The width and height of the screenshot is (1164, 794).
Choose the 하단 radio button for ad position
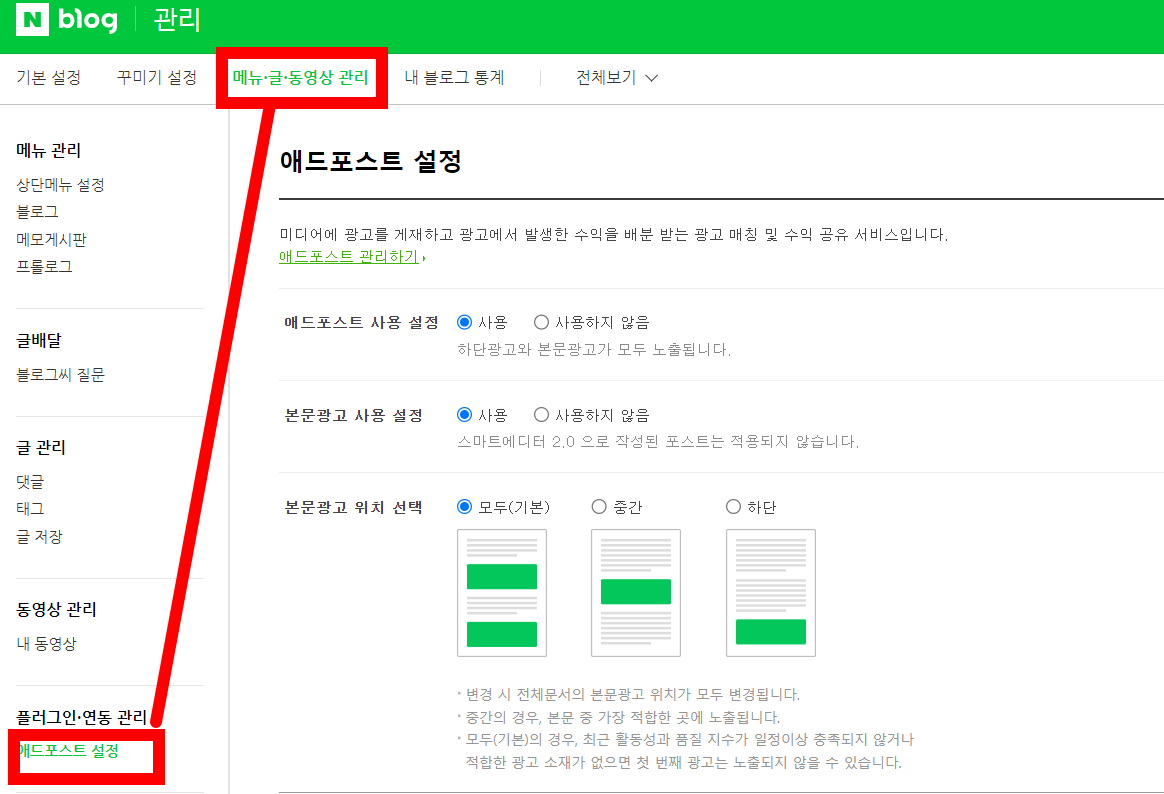click(731, 507)
